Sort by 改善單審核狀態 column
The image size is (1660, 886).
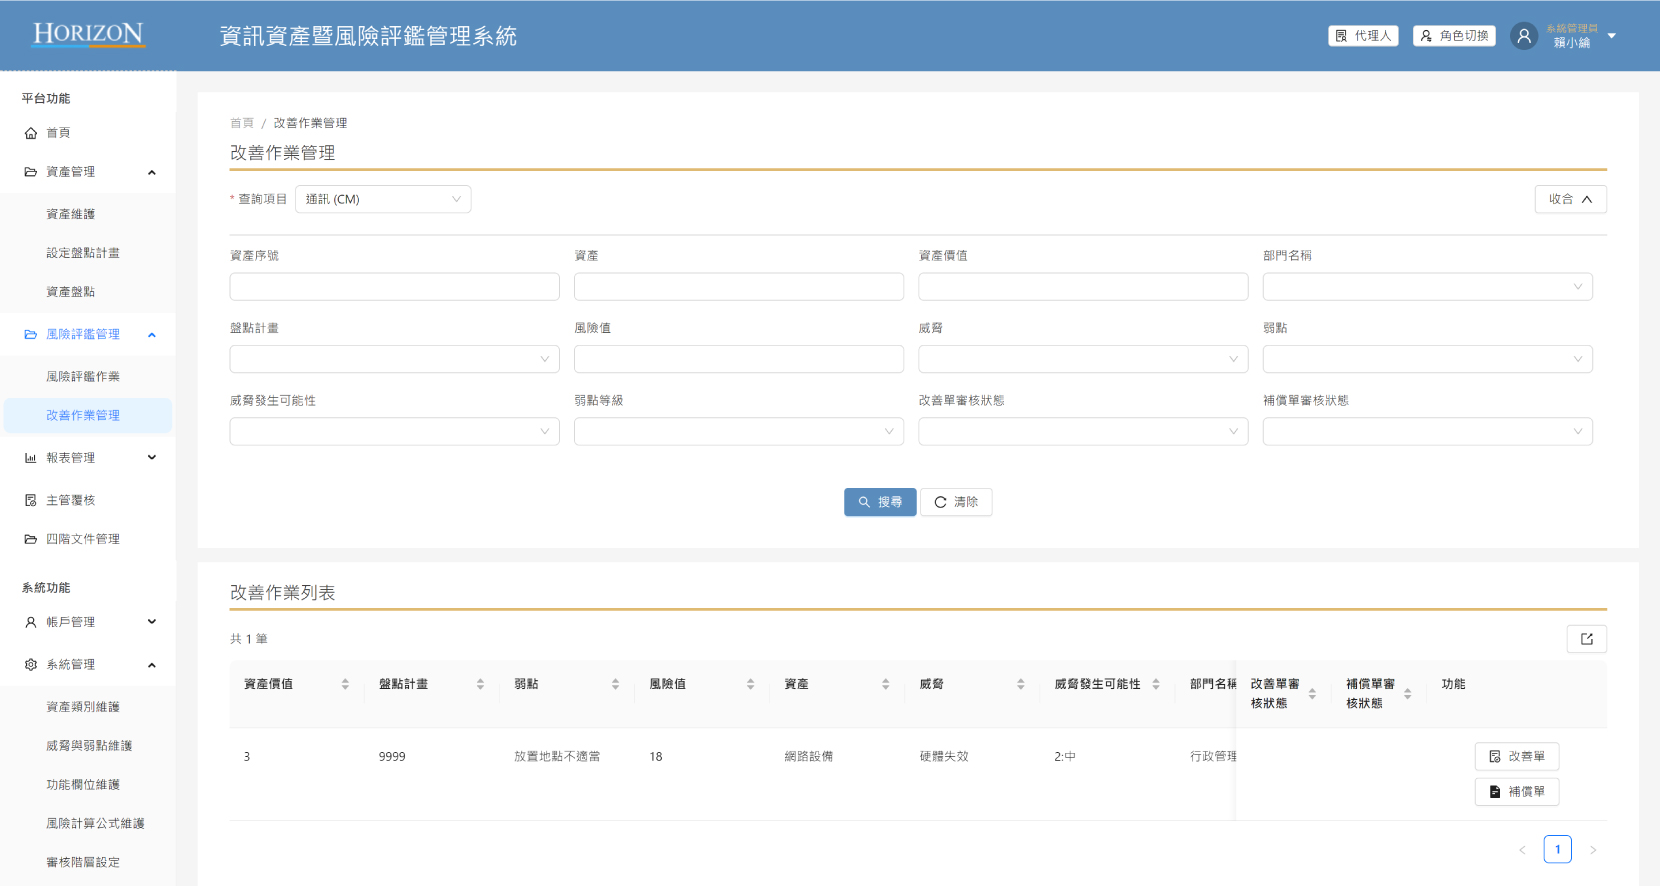(x=1312, y=693)
